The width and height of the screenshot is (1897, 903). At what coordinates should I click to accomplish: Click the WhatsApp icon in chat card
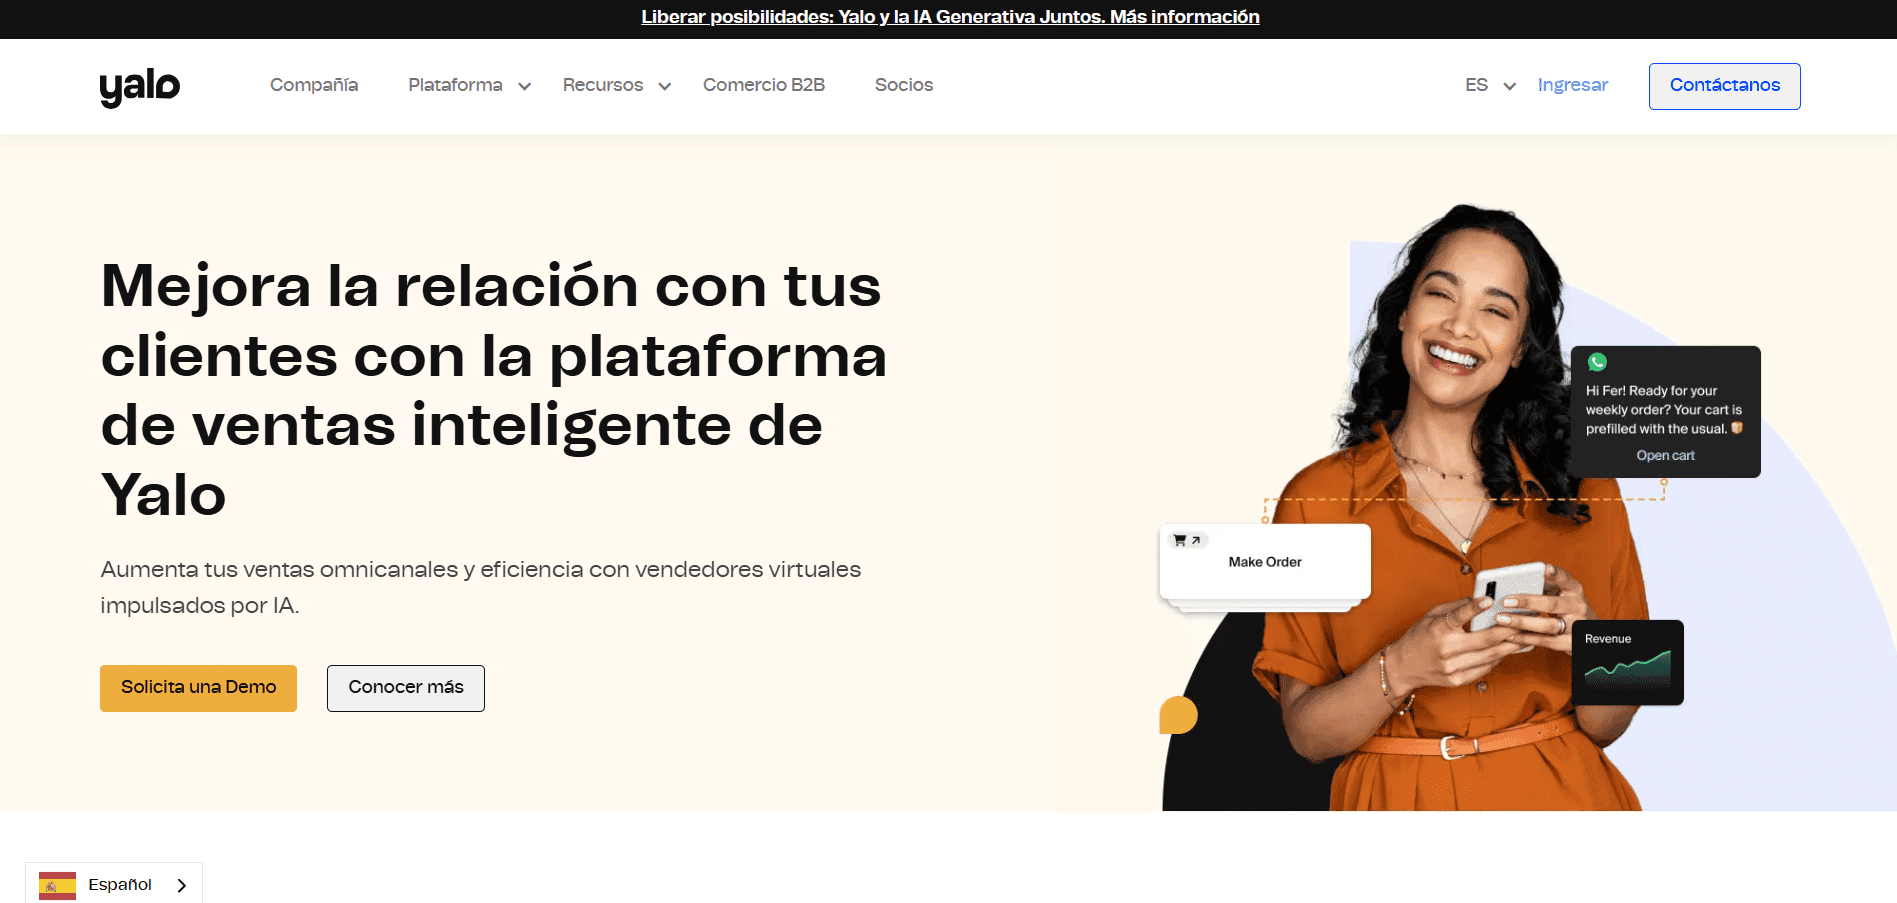pos(1597,362)
